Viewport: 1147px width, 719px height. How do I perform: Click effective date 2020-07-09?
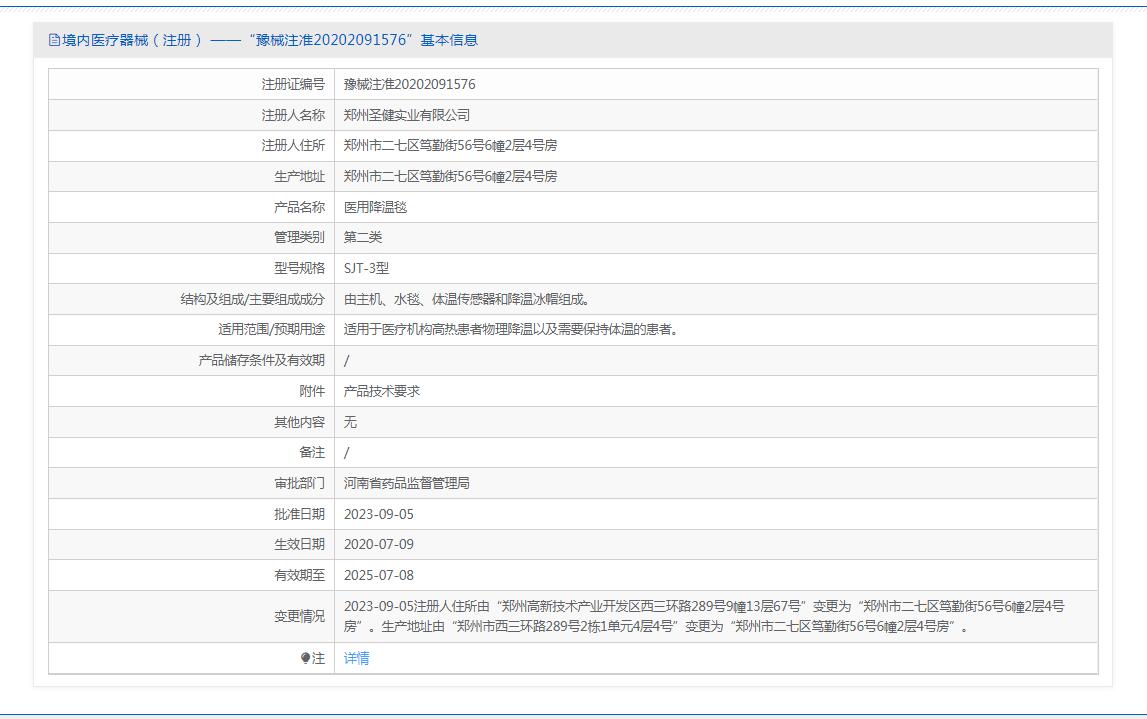coord(379,544)
